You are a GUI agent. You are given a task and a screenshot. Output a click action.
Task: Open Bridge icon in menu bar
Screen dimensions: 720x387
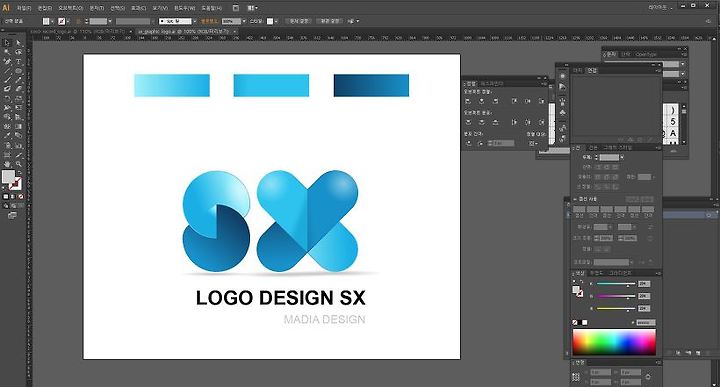tap(236, 8)
